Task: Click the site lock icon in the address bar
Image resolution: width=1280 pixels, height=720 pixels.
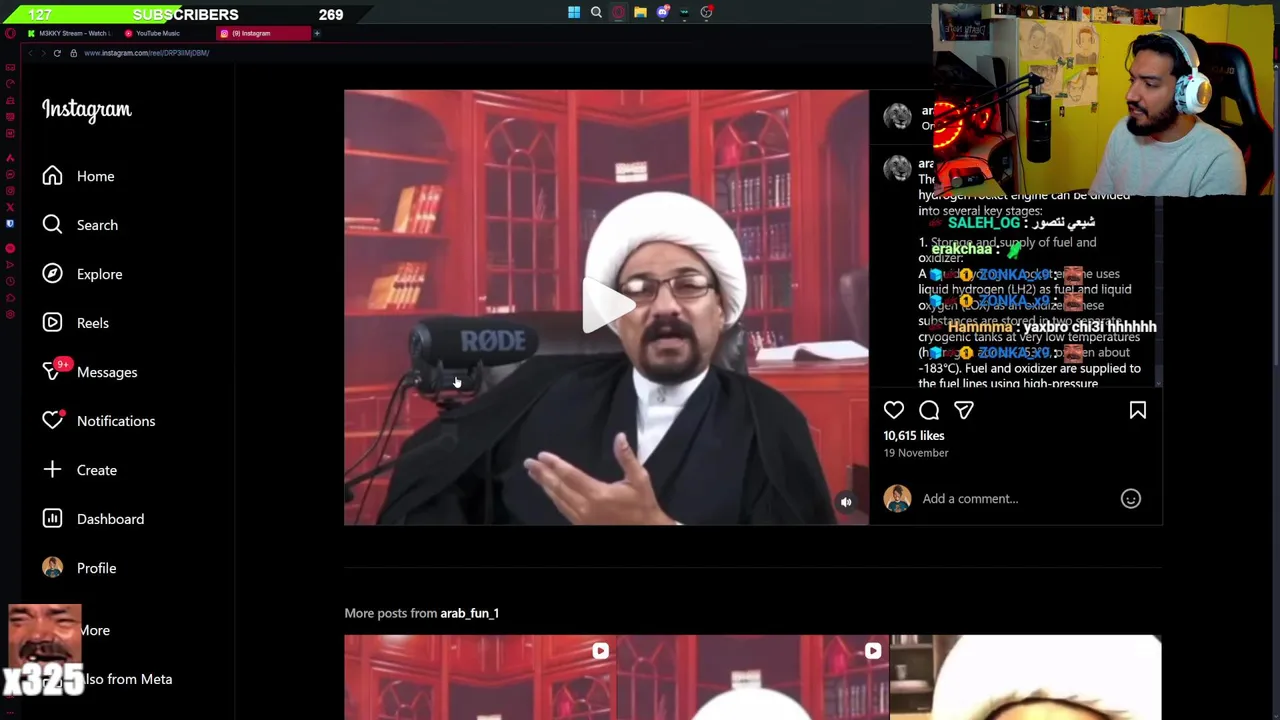Action: point(73,53)
